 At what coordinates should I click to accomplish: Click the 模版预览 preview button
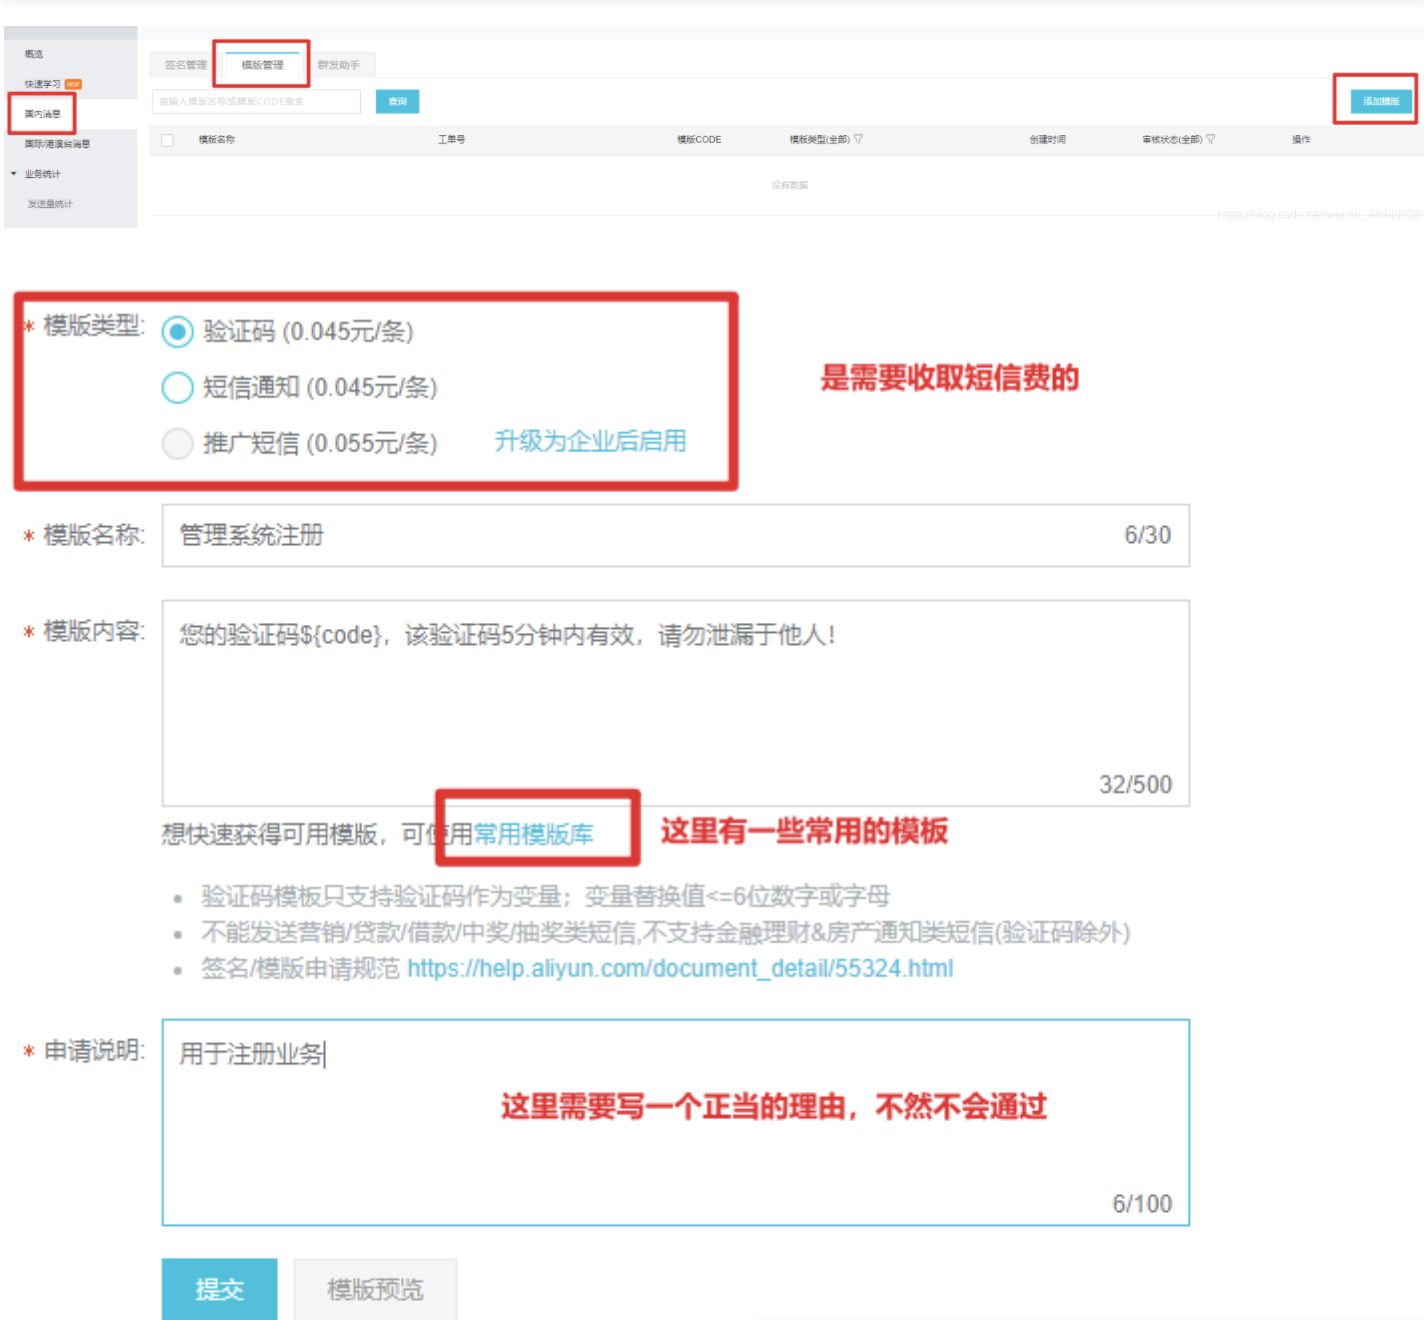coord(375,1289)
